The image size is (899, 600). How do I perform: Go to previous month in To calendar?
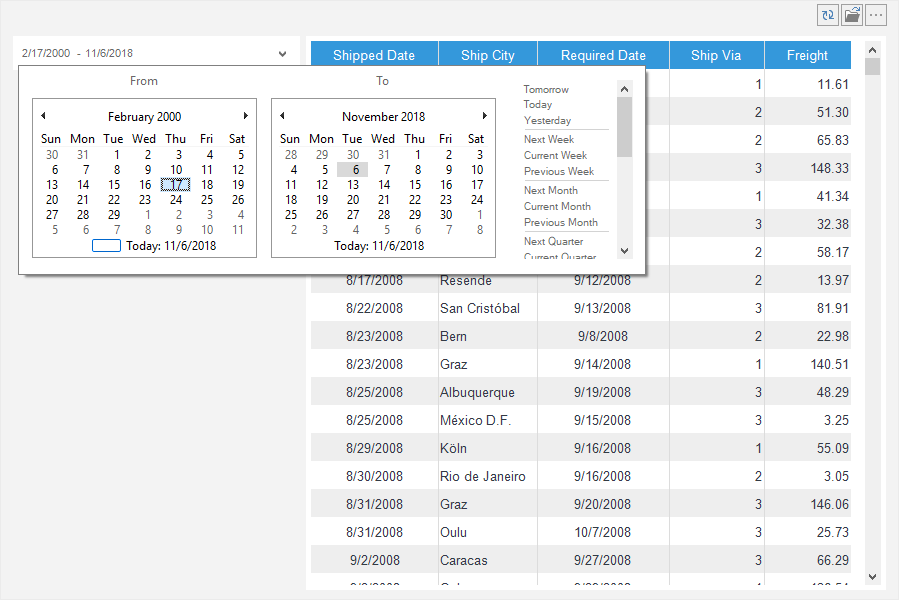pos(282,116)
